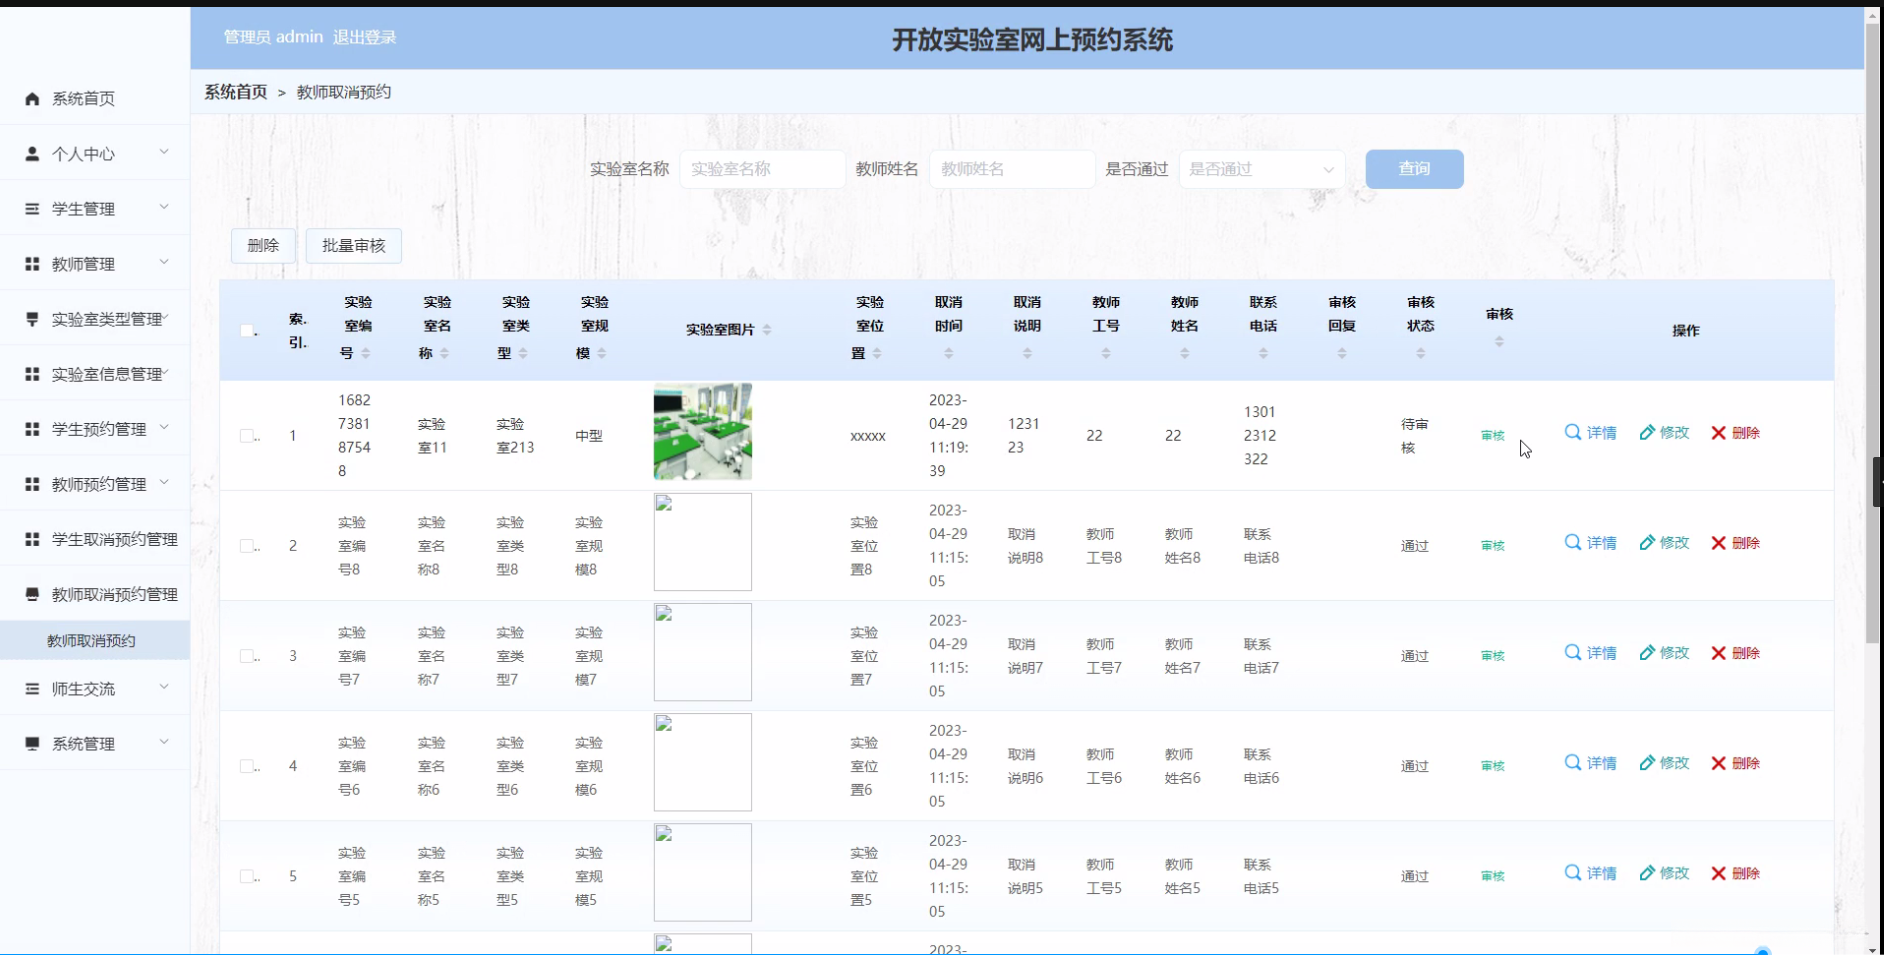Check the checkbox for row 5
The width and height of the screenshot is (1884, 955).
click(x=247, y=875)
